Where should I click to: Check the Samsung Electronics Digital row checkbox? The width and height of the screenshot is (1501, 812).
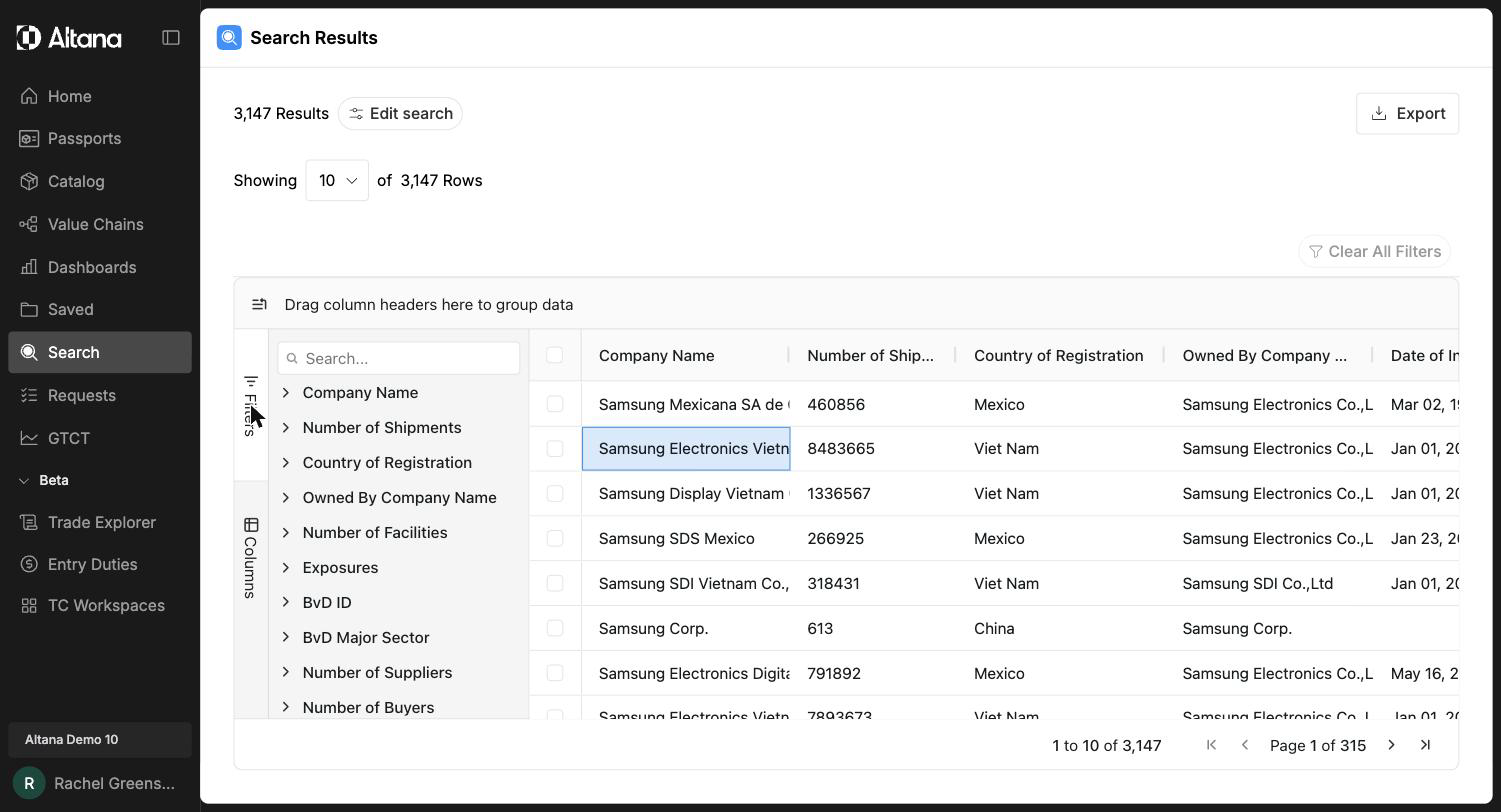click(x=555, y=673)
